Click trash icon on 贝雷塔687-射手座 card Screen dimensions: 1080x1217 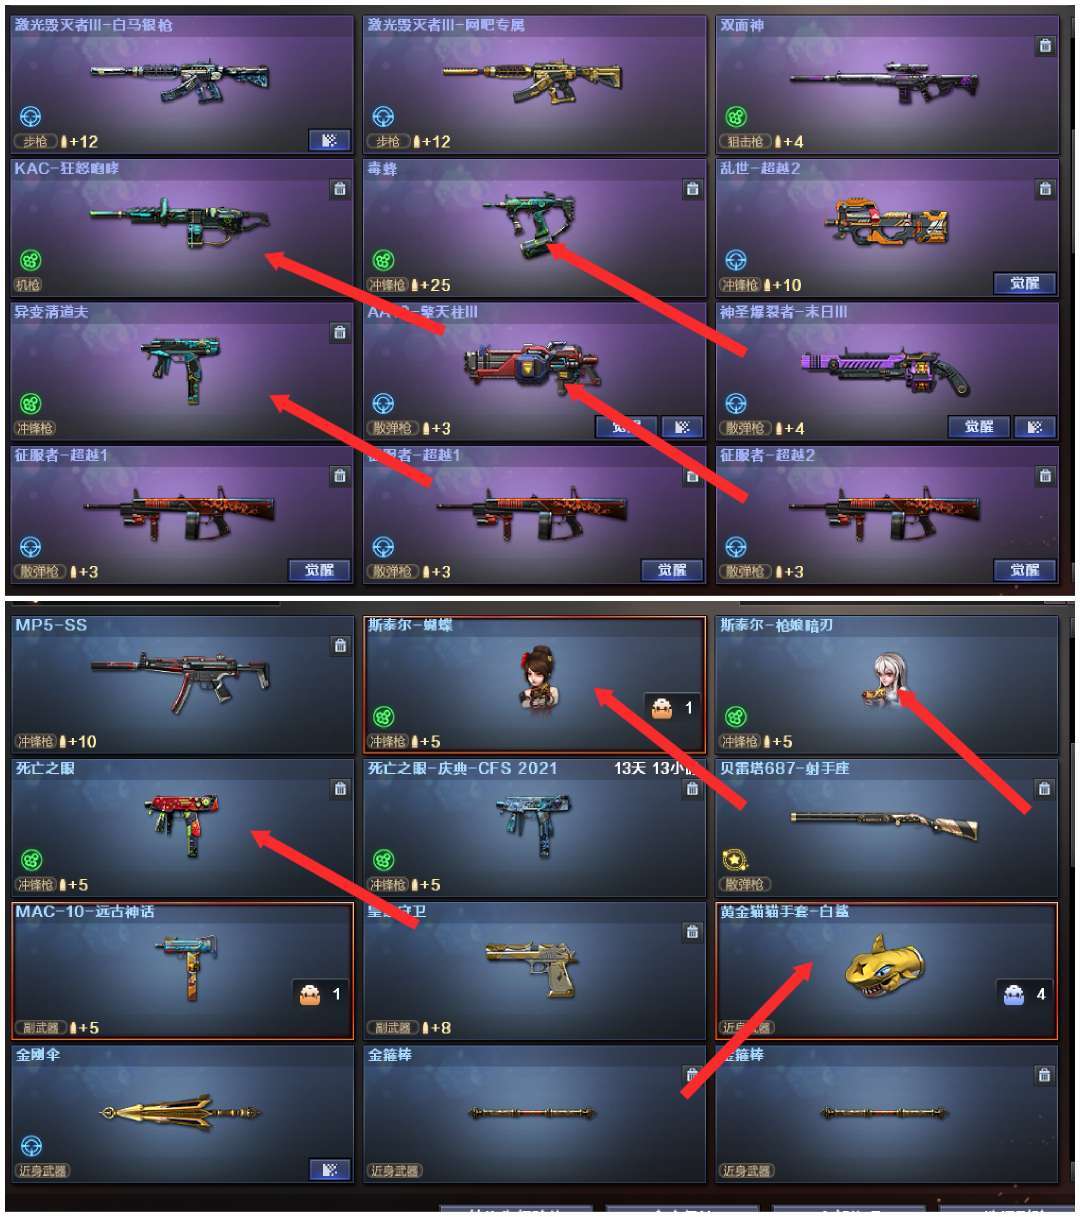coord(1045,789)
